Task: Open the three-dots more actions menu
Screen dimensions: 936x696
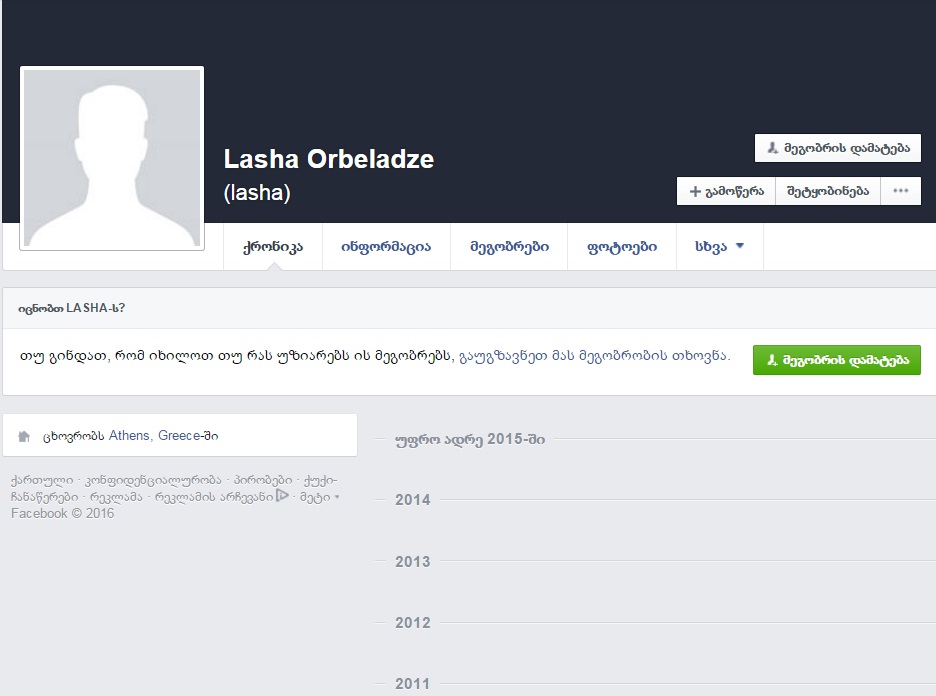Action: click(900, 191)
